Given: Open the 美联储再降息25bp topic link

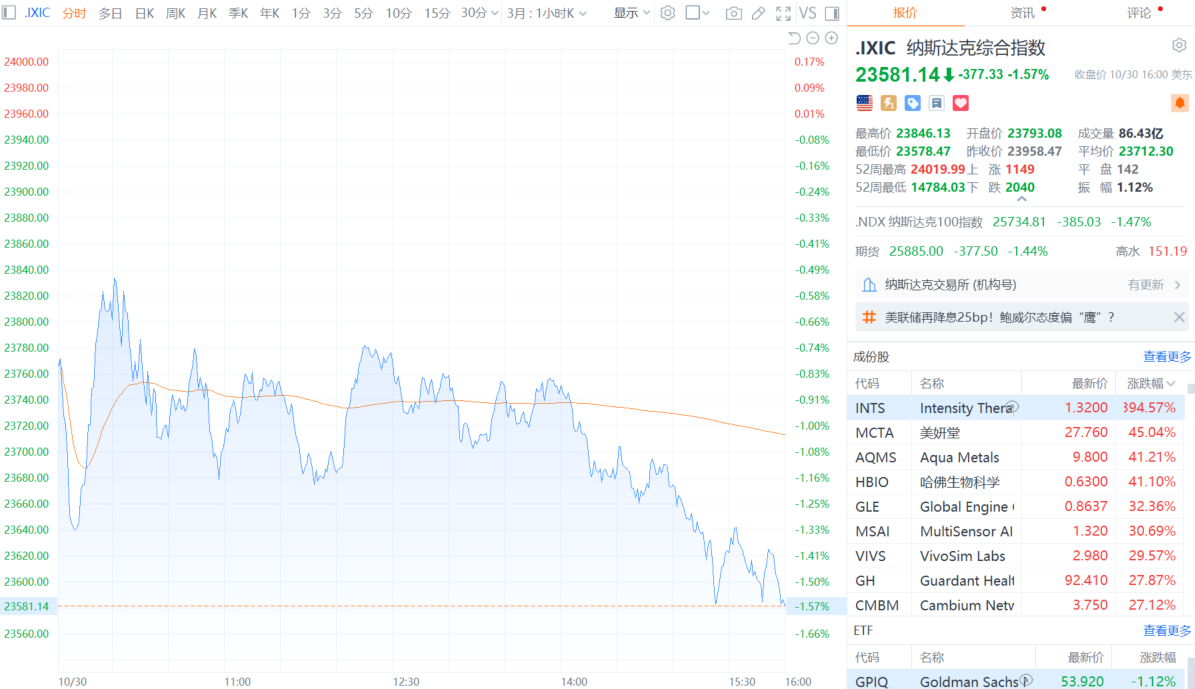Looking at the screenshot, I should tap(999, 317).
